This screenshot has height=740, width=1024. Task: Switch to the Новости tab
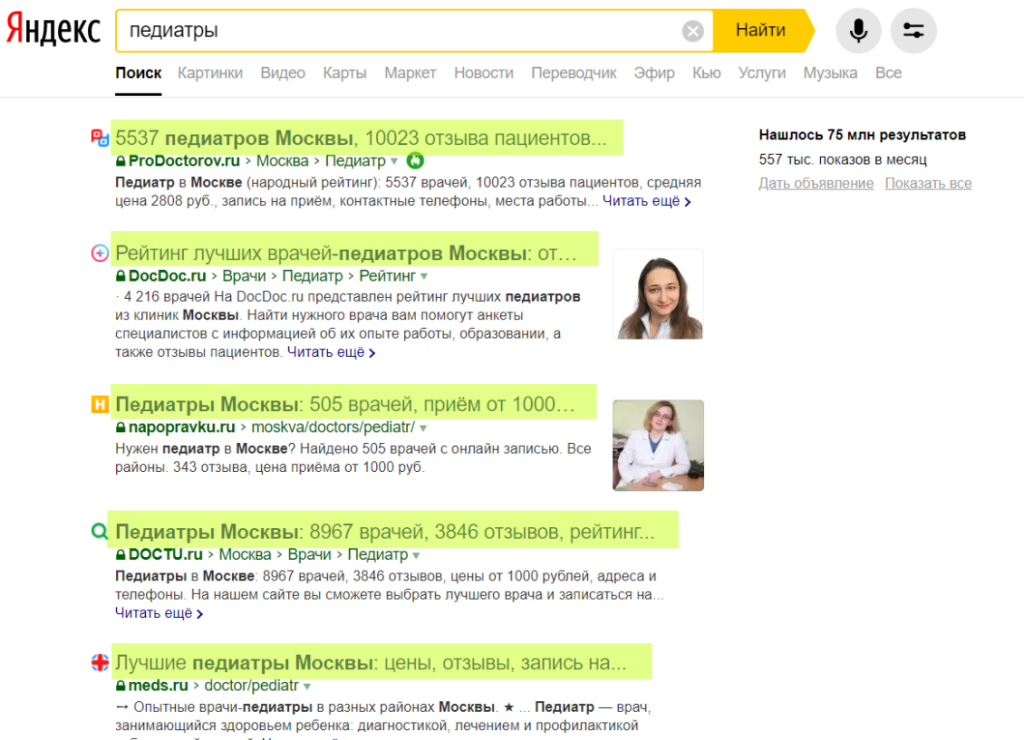(484, 73)
